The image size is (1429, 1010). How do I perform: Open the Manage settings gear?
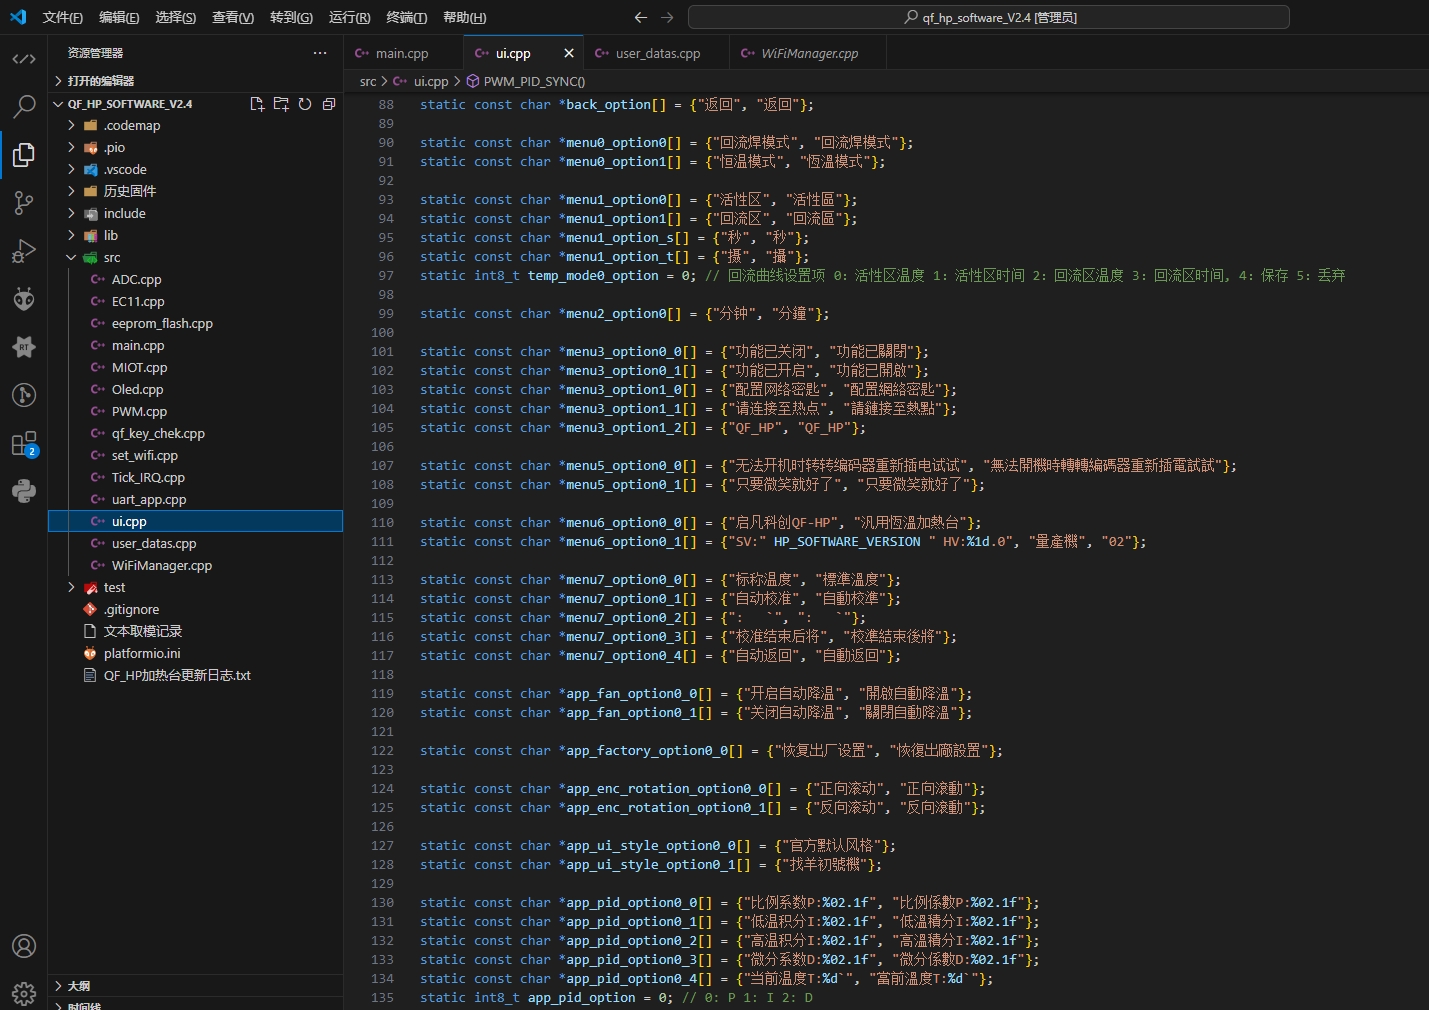click(x=24, y=993)
